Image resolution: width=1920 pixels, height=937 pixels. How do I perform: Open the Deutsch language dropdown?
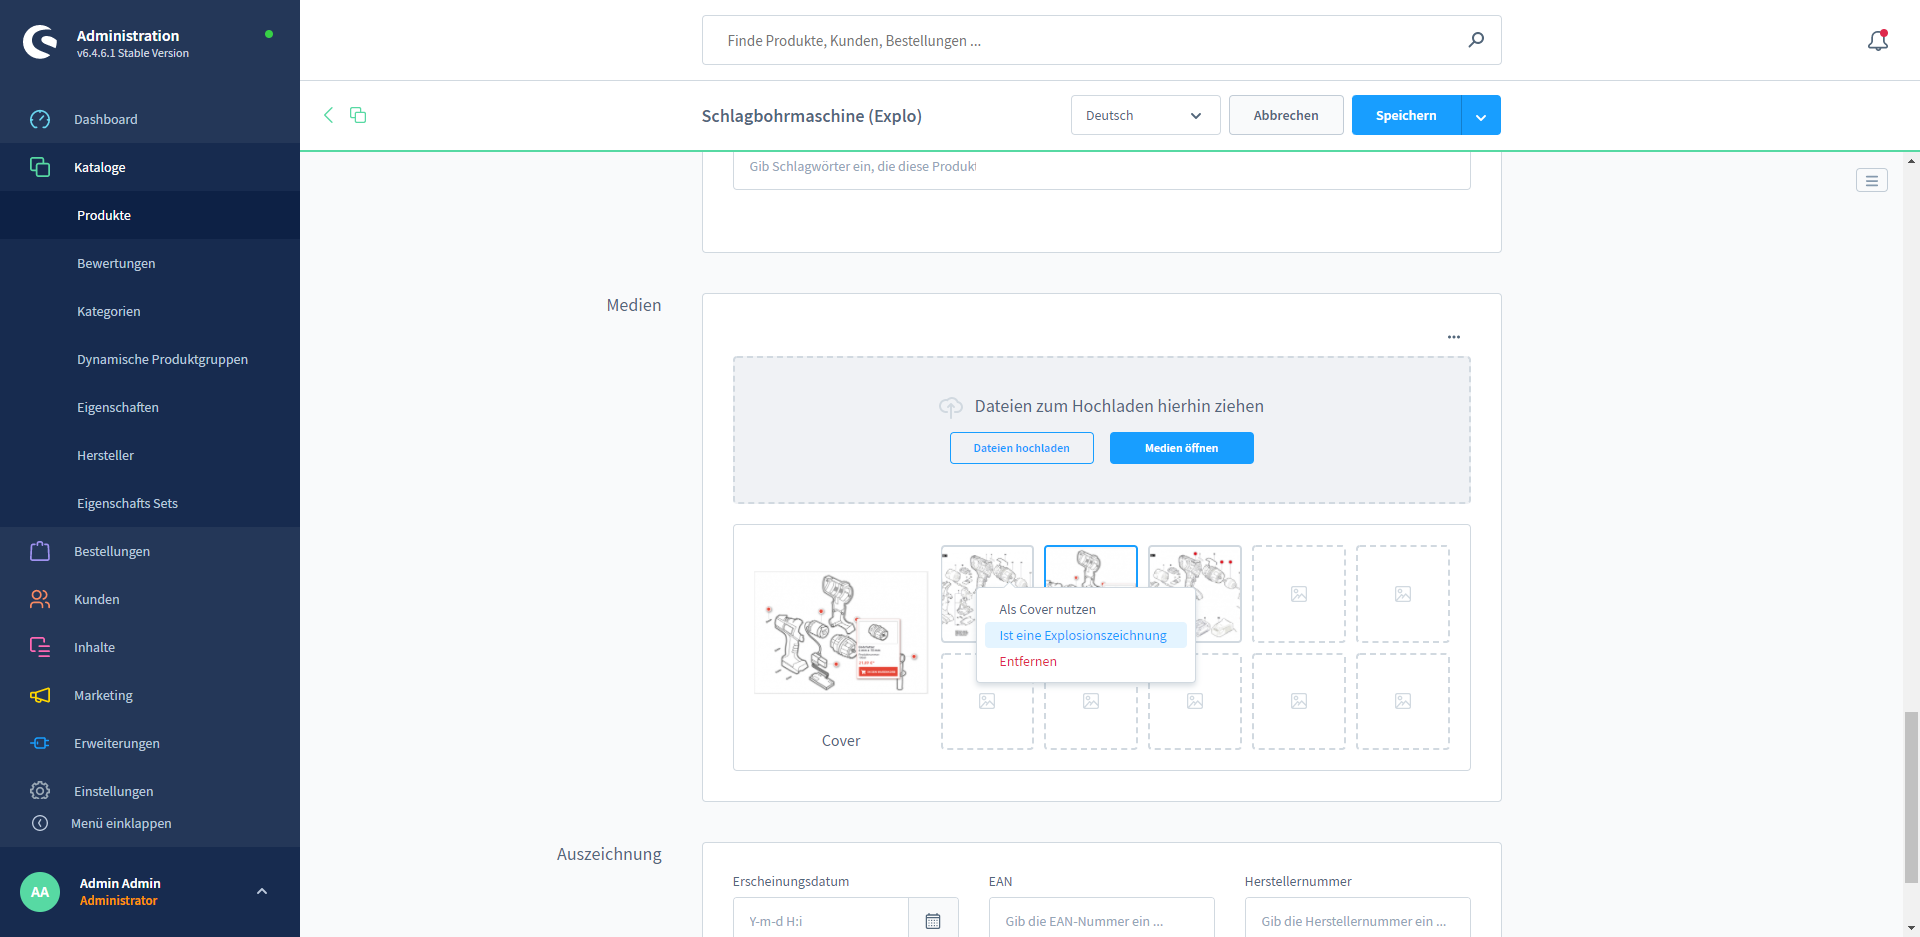1144,115
